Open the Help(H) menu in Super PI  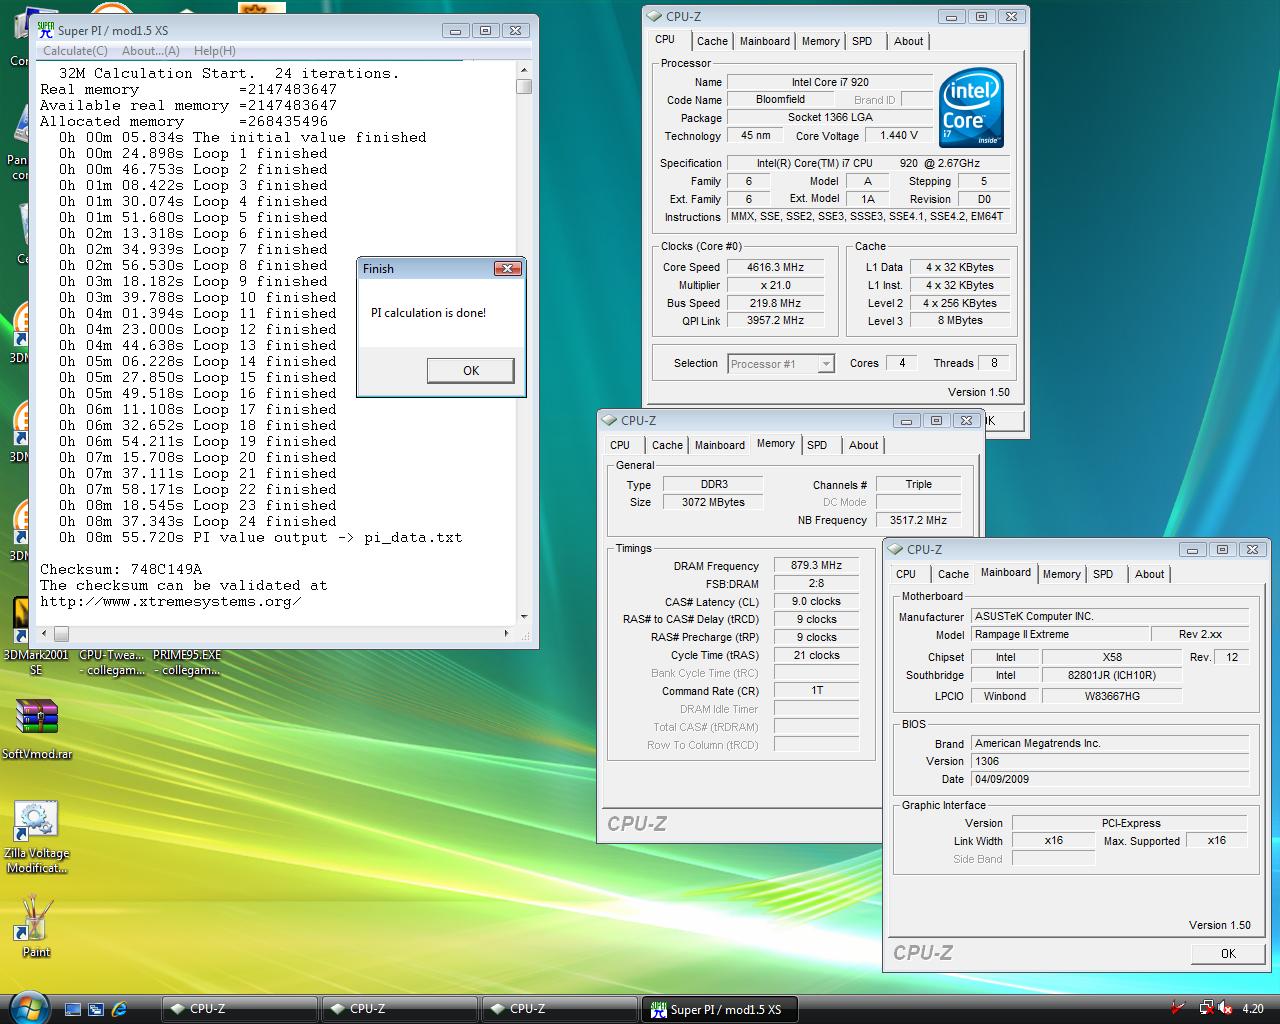pyautogui.click(x=214, y=51)
